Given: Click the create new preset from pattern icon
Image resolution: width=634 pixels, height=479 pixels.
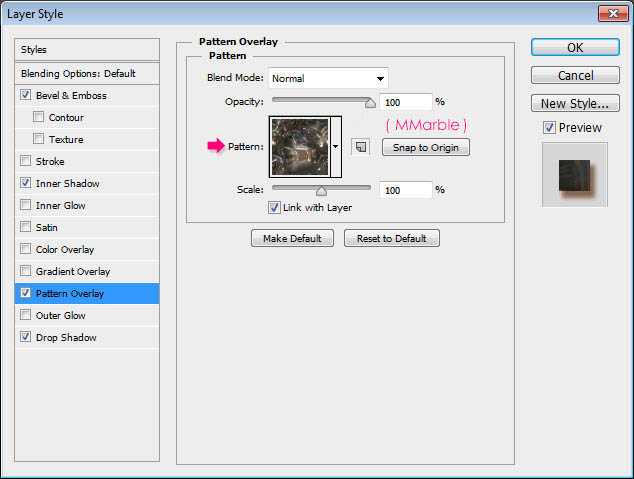Looking at the screenshot, I should pyautogui.click(x=361, y=146).
